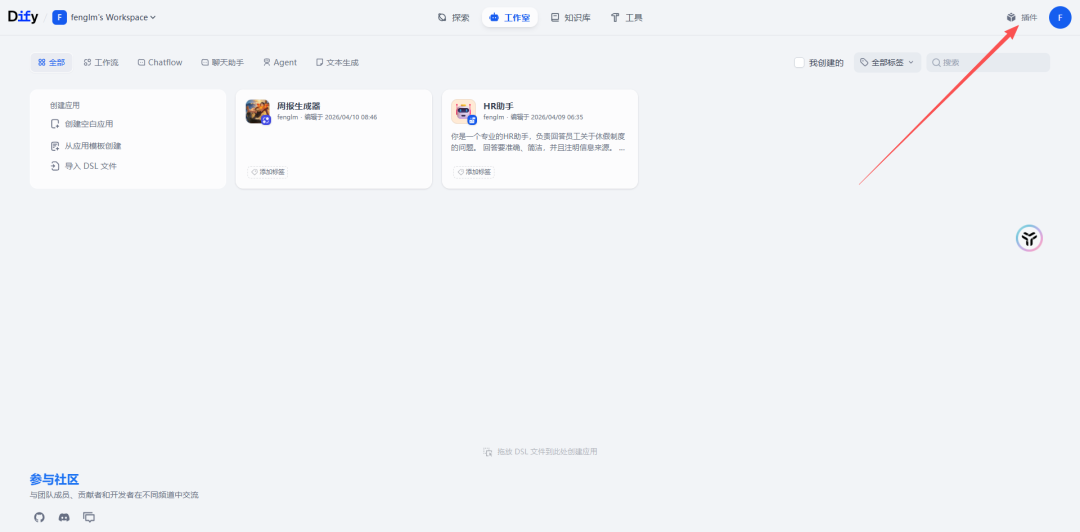Image resolution: width=1080 pixels, height=532 pixels.
Task: Filter apps by 工作流
Action: (101, 62)
